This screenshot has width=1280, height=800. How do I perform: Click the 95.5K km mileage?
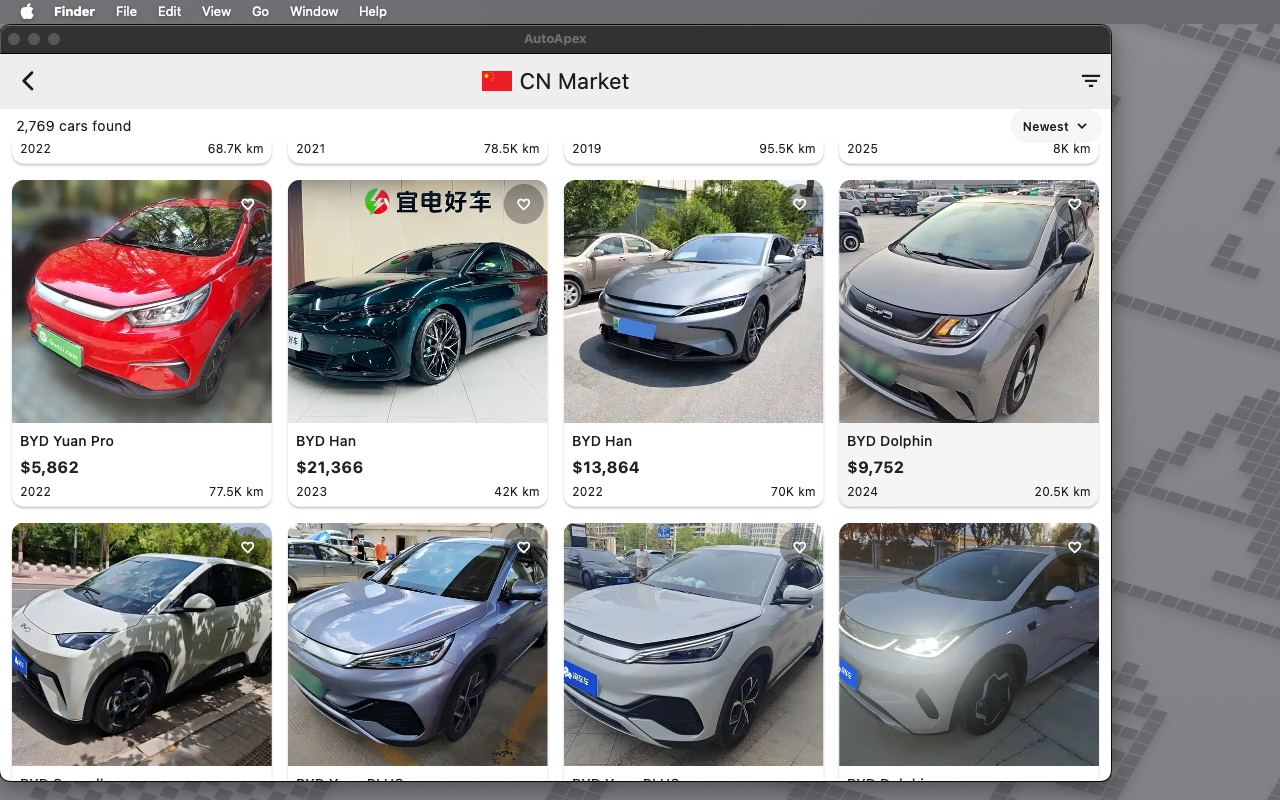click(788, 149)
